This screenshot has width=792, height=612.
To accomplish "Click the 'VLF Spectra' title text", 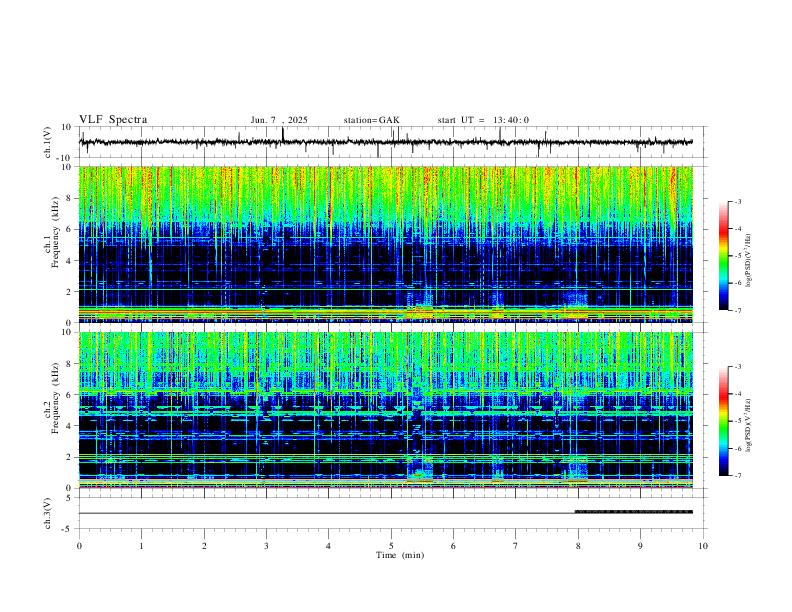I will click(113, 120).
